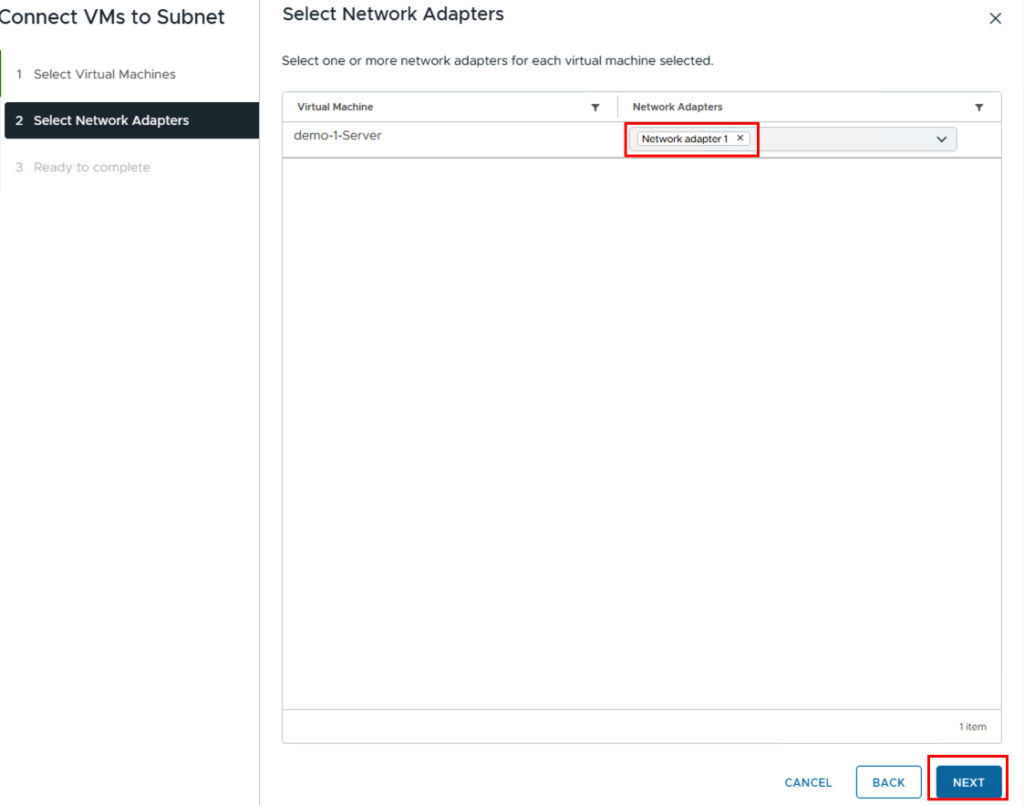Cancel the Connect VMs wizard
Viewport: 1024px width, 805px height.
pos(808,782)
